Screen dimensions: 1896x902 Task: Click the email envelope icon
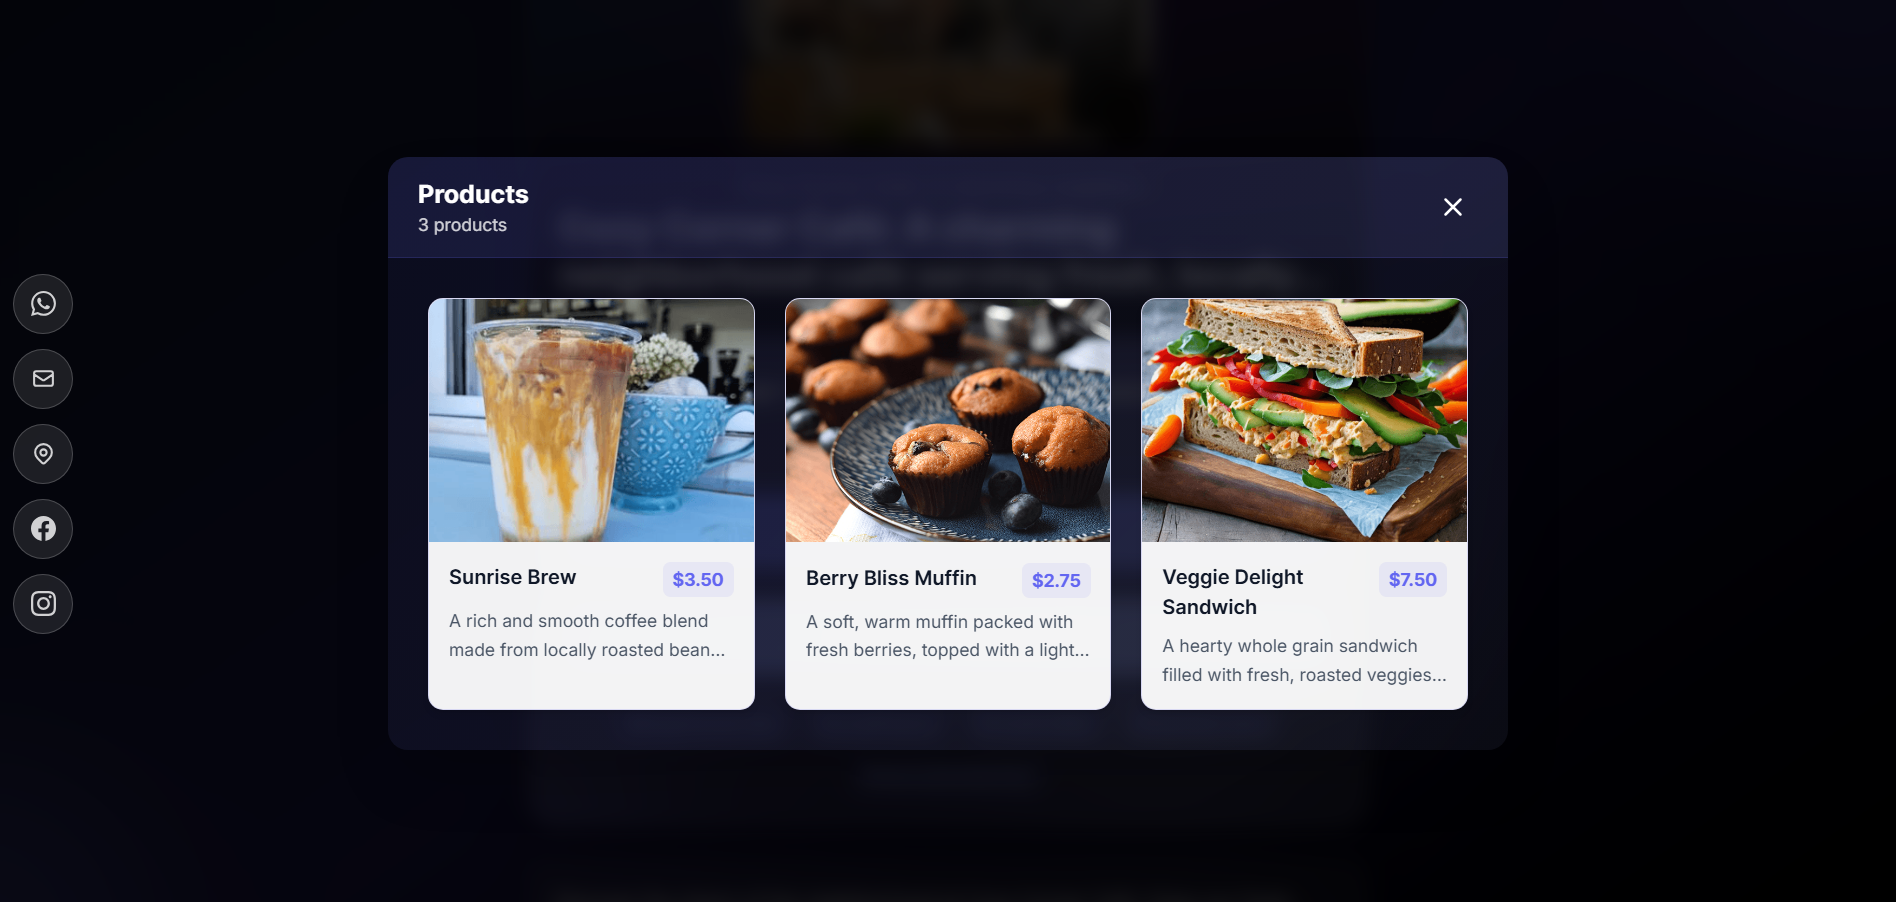(x=43, y=379)
